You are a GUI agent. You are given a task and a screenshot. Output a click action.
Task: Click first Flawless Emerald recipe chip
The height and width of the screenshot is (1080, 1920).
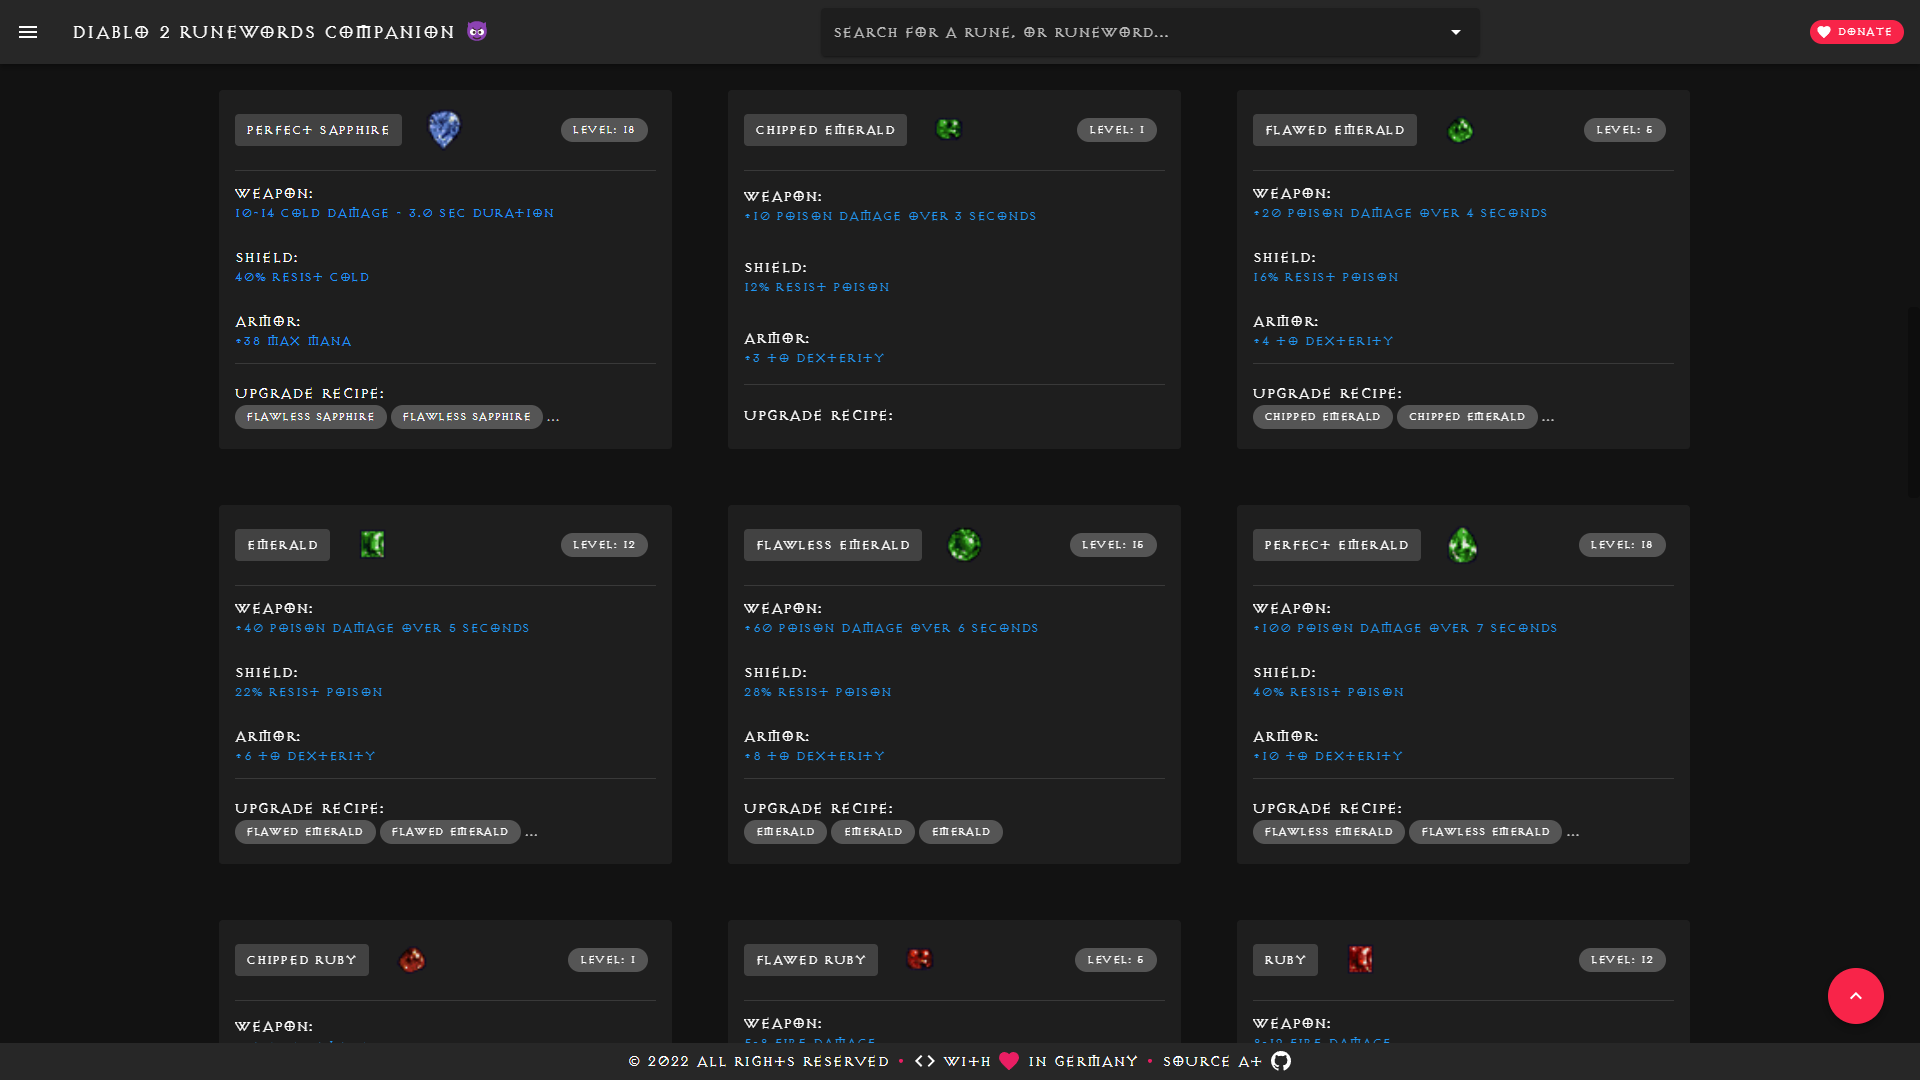[1328, 832]
